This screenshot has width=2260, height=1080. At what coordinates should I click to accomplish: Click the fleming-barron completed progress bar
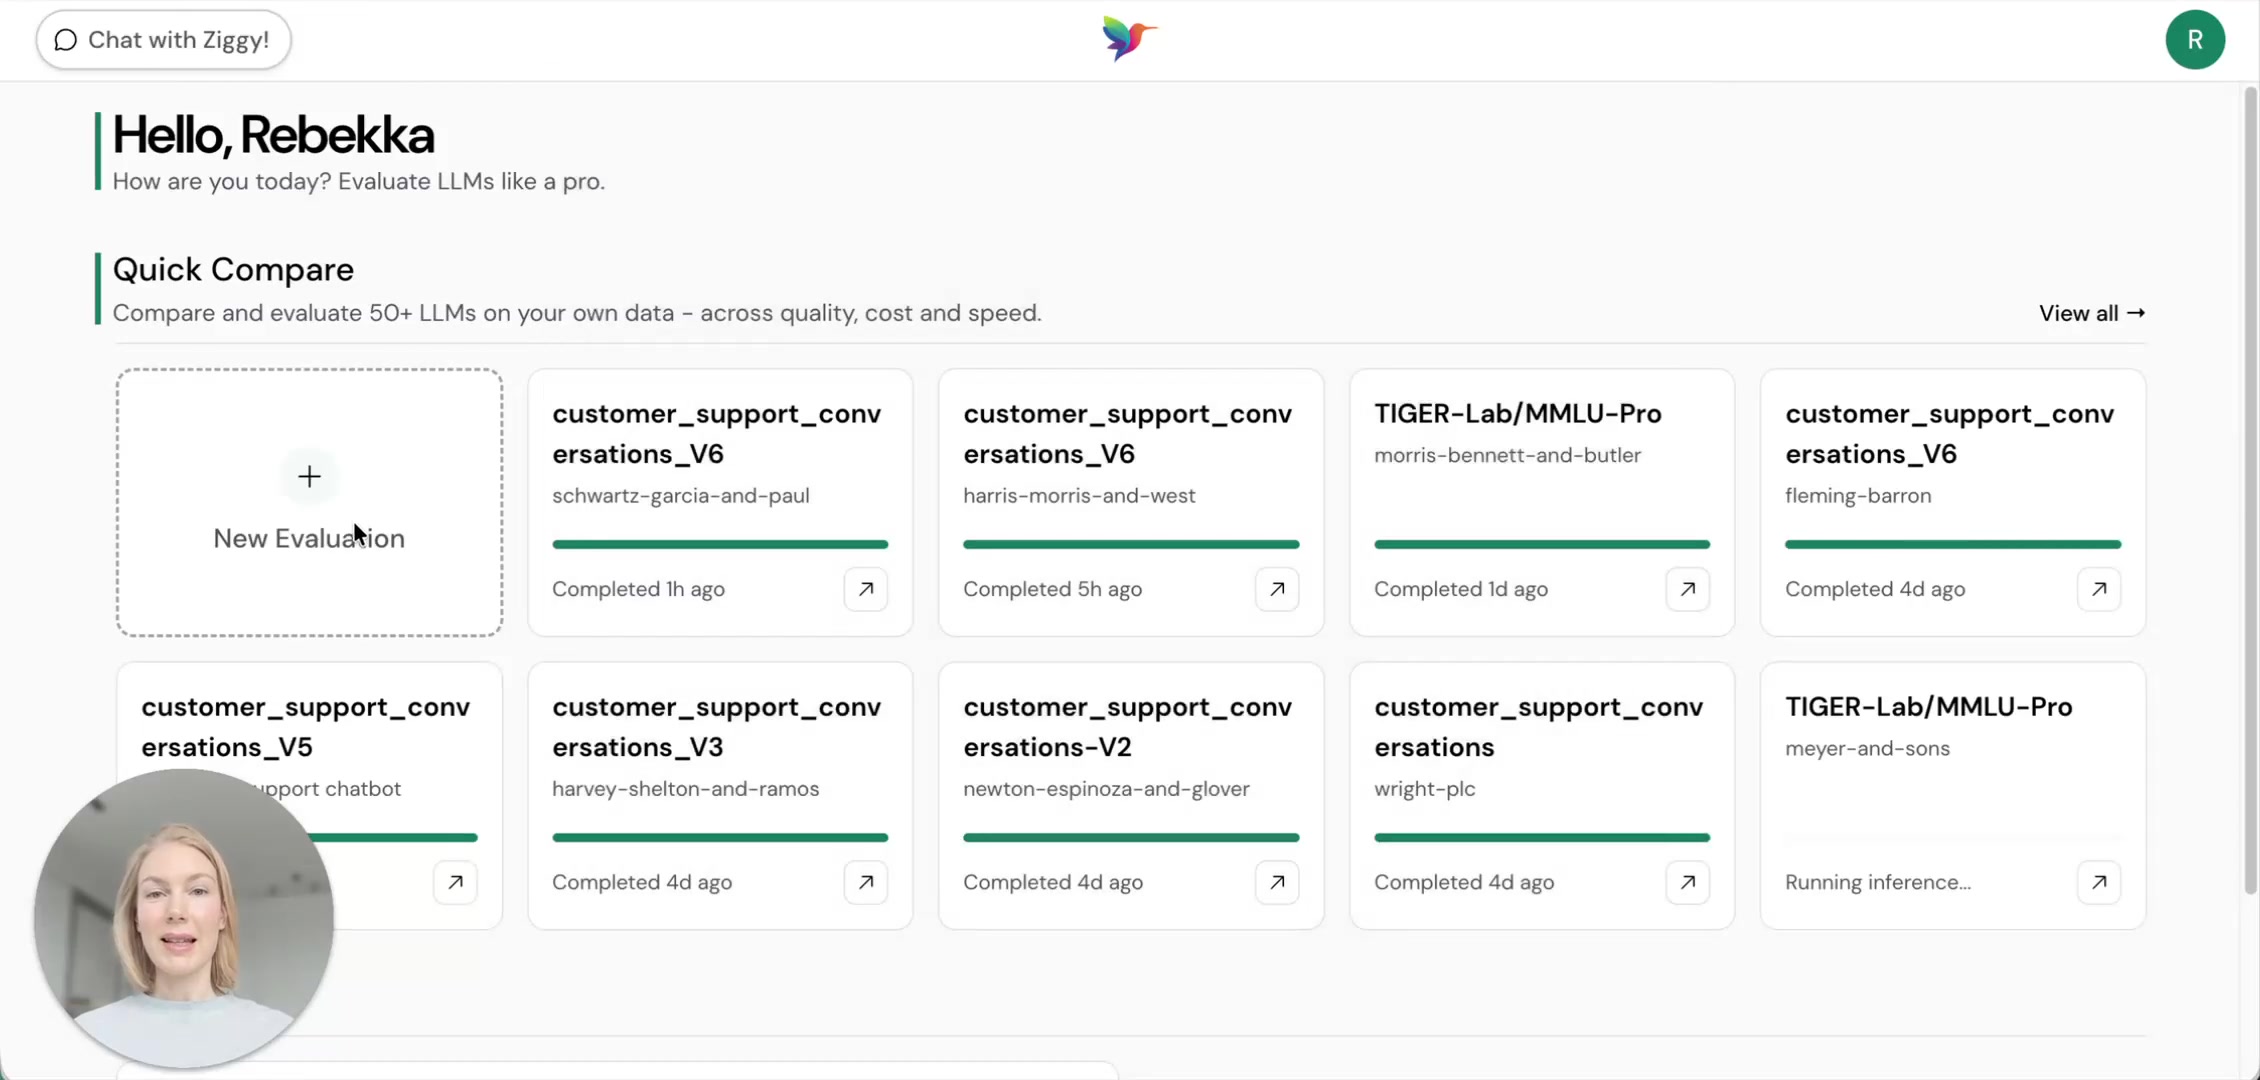click(1953, 544)
